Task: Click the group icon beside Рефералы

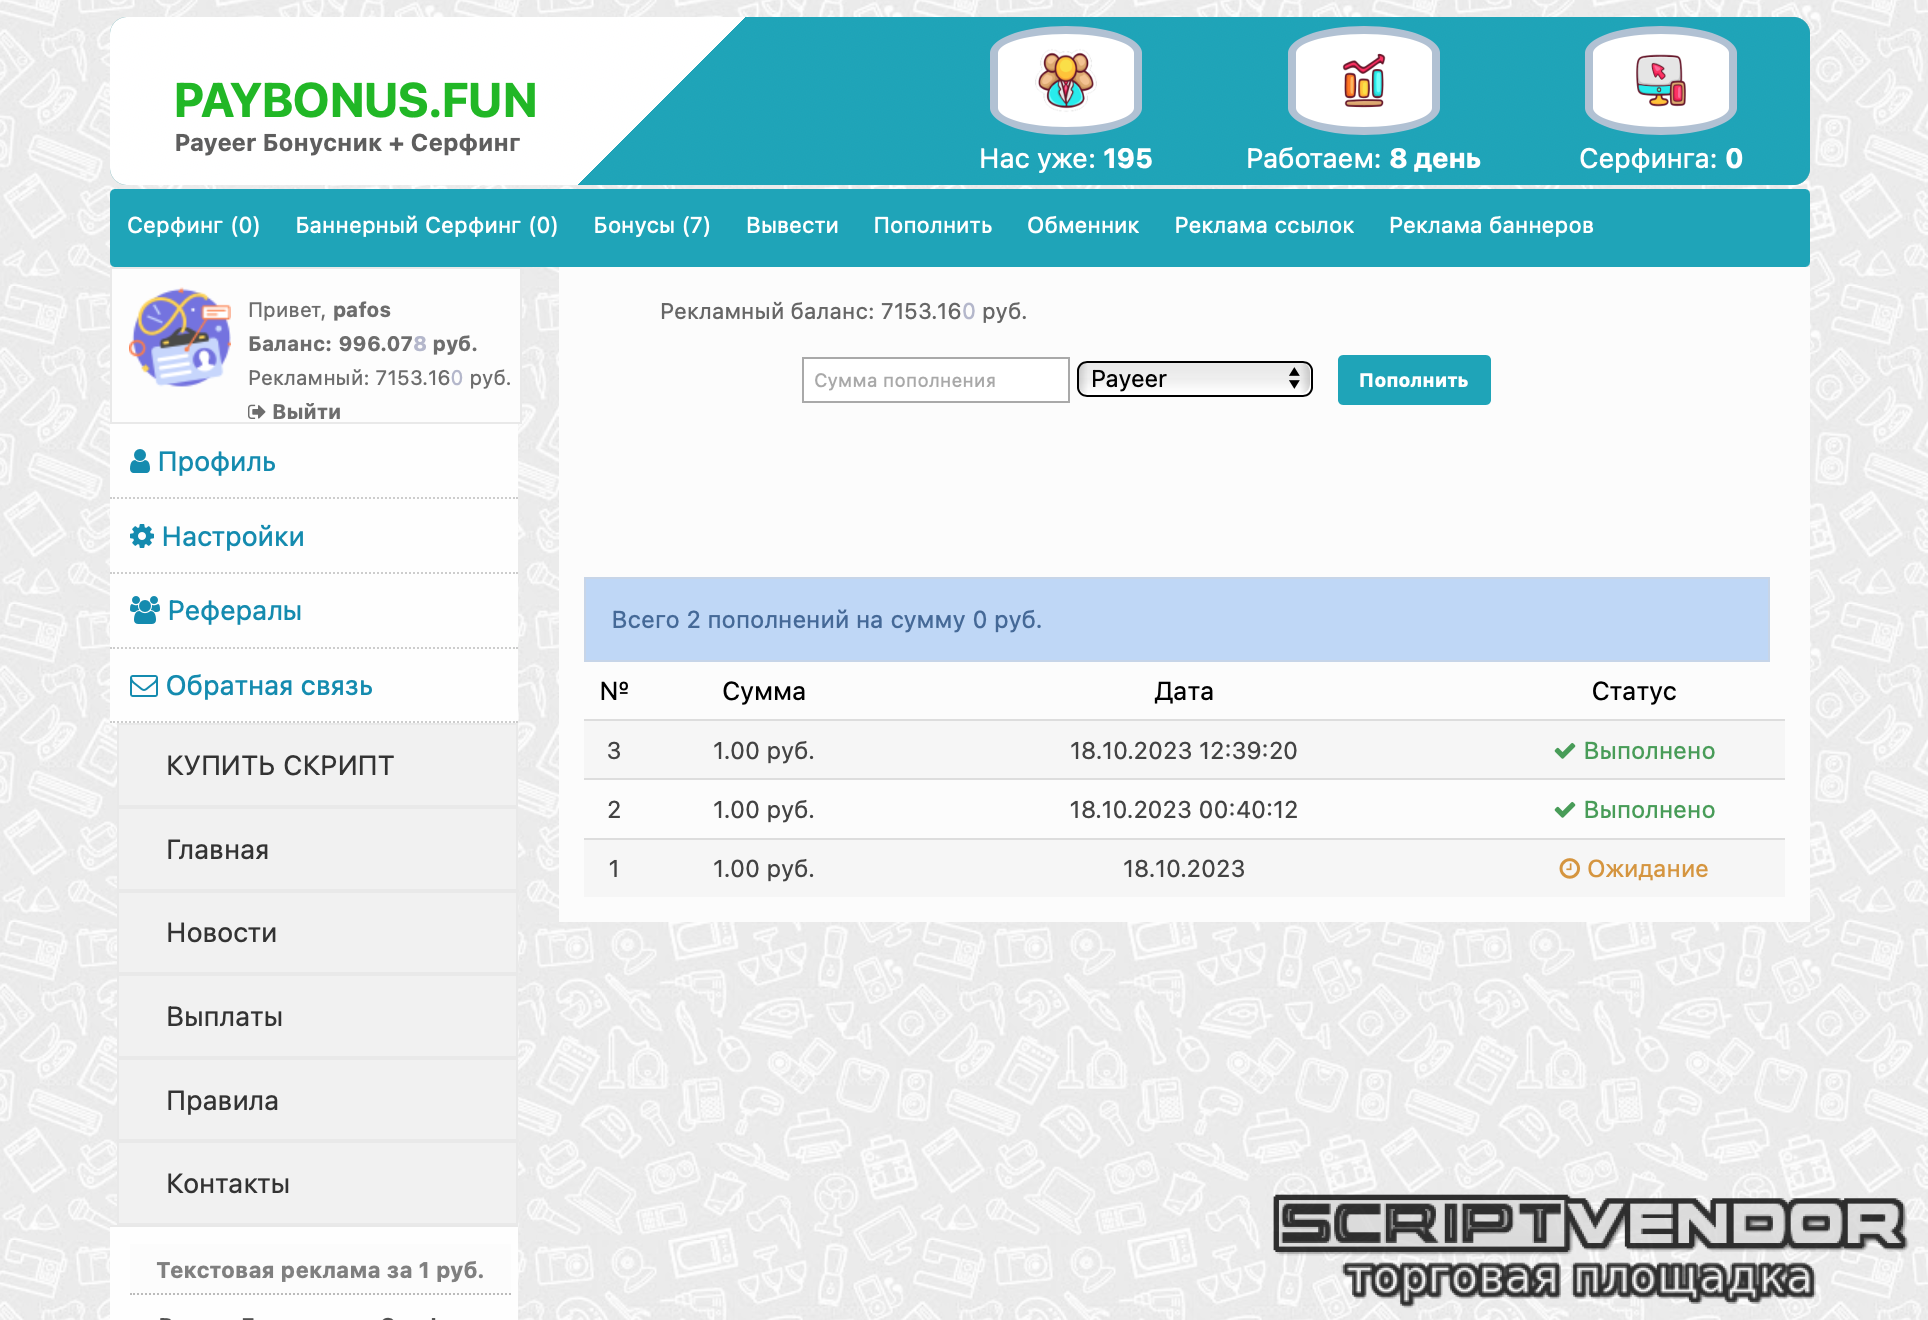Action: [145, 610]
